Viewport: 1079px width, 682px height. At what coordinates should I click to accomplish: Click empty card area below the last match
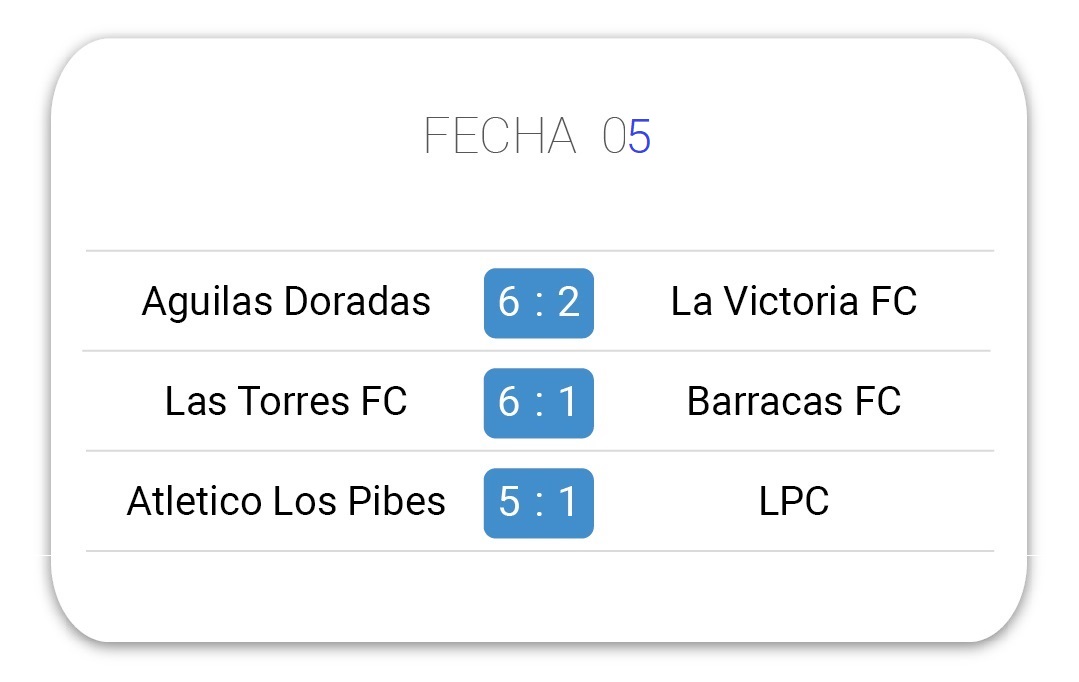pos(539,596)
